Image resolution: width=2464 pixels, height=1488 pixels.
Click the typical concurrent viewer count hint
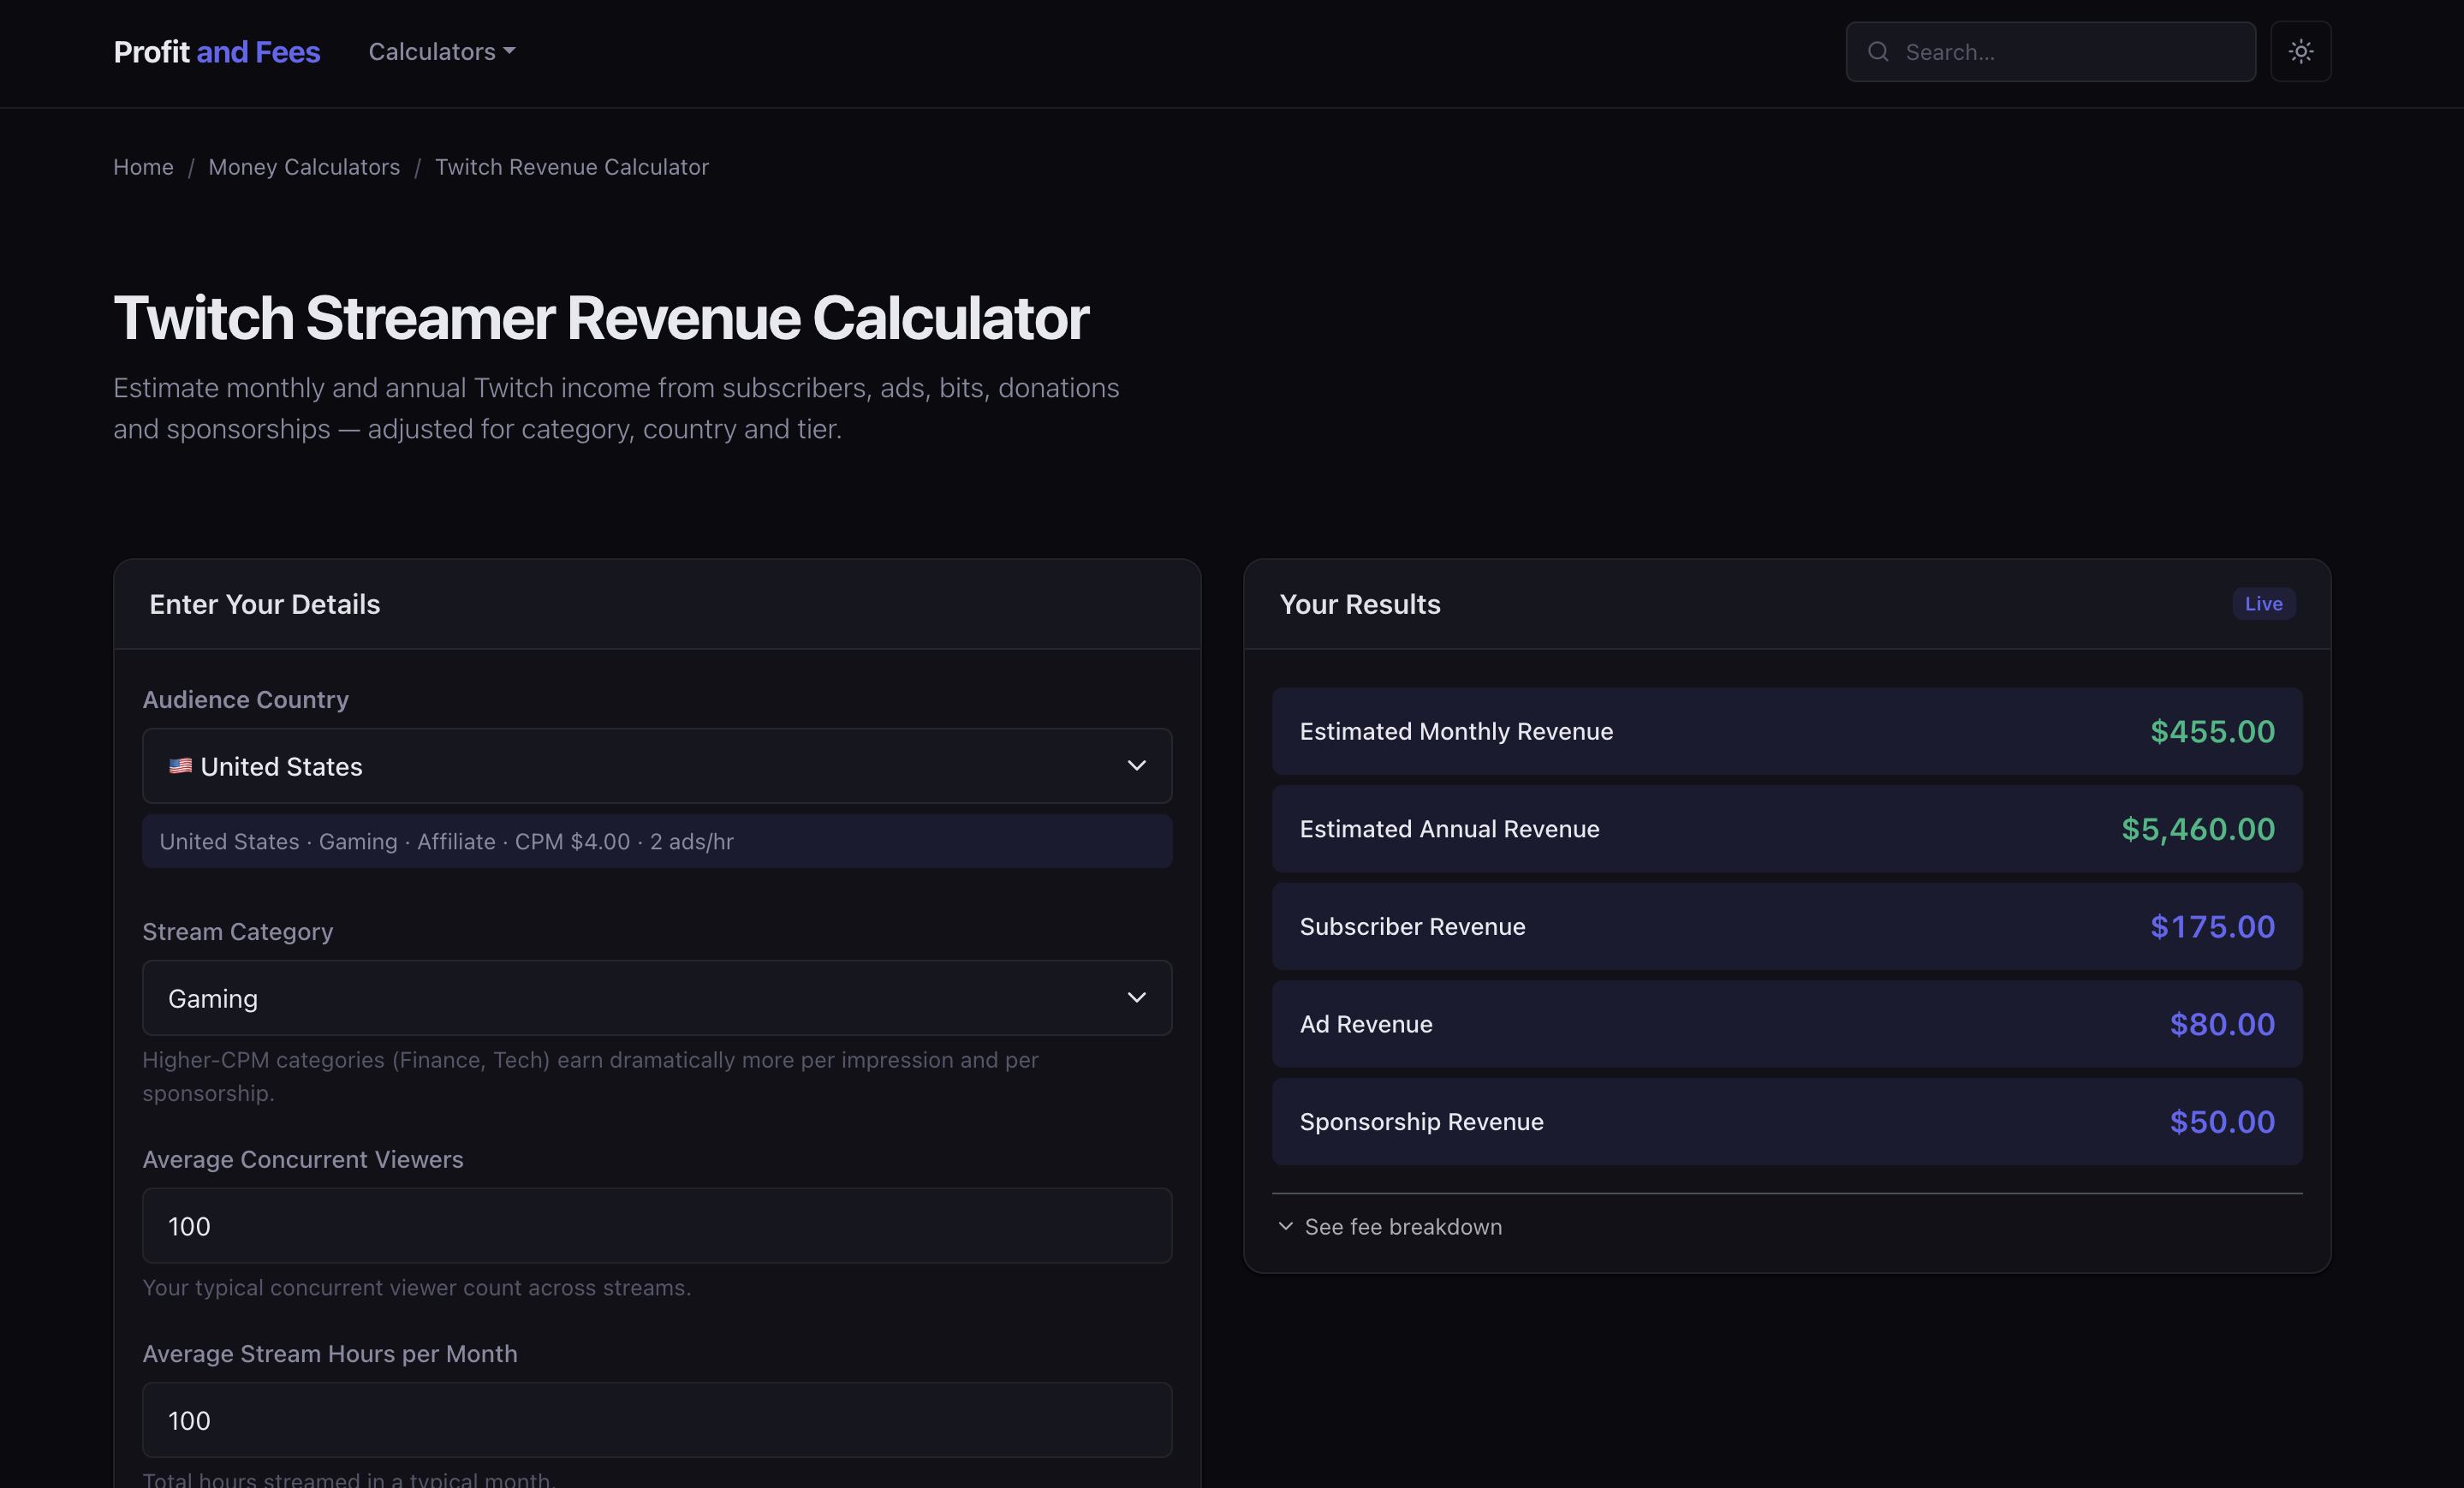(x=416, y=1287)
